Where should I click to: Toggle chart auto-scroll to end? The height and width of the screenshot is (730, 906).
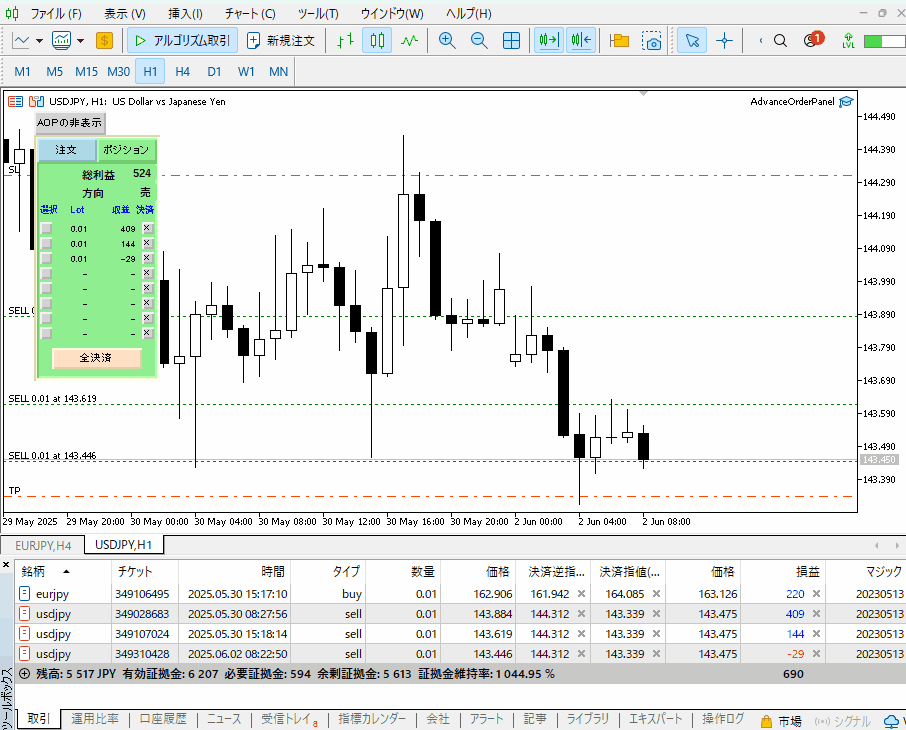[549, 40]
